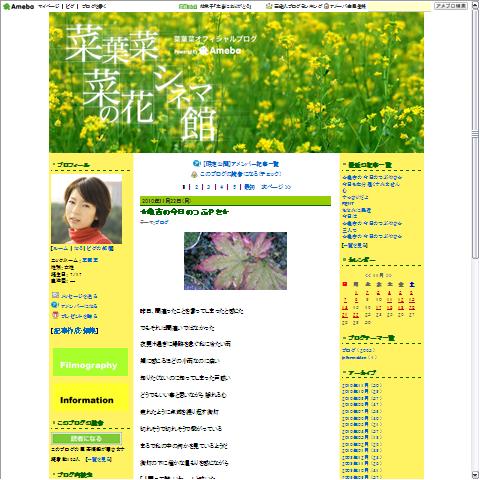Click the yellow Information banner

point(90,397)
